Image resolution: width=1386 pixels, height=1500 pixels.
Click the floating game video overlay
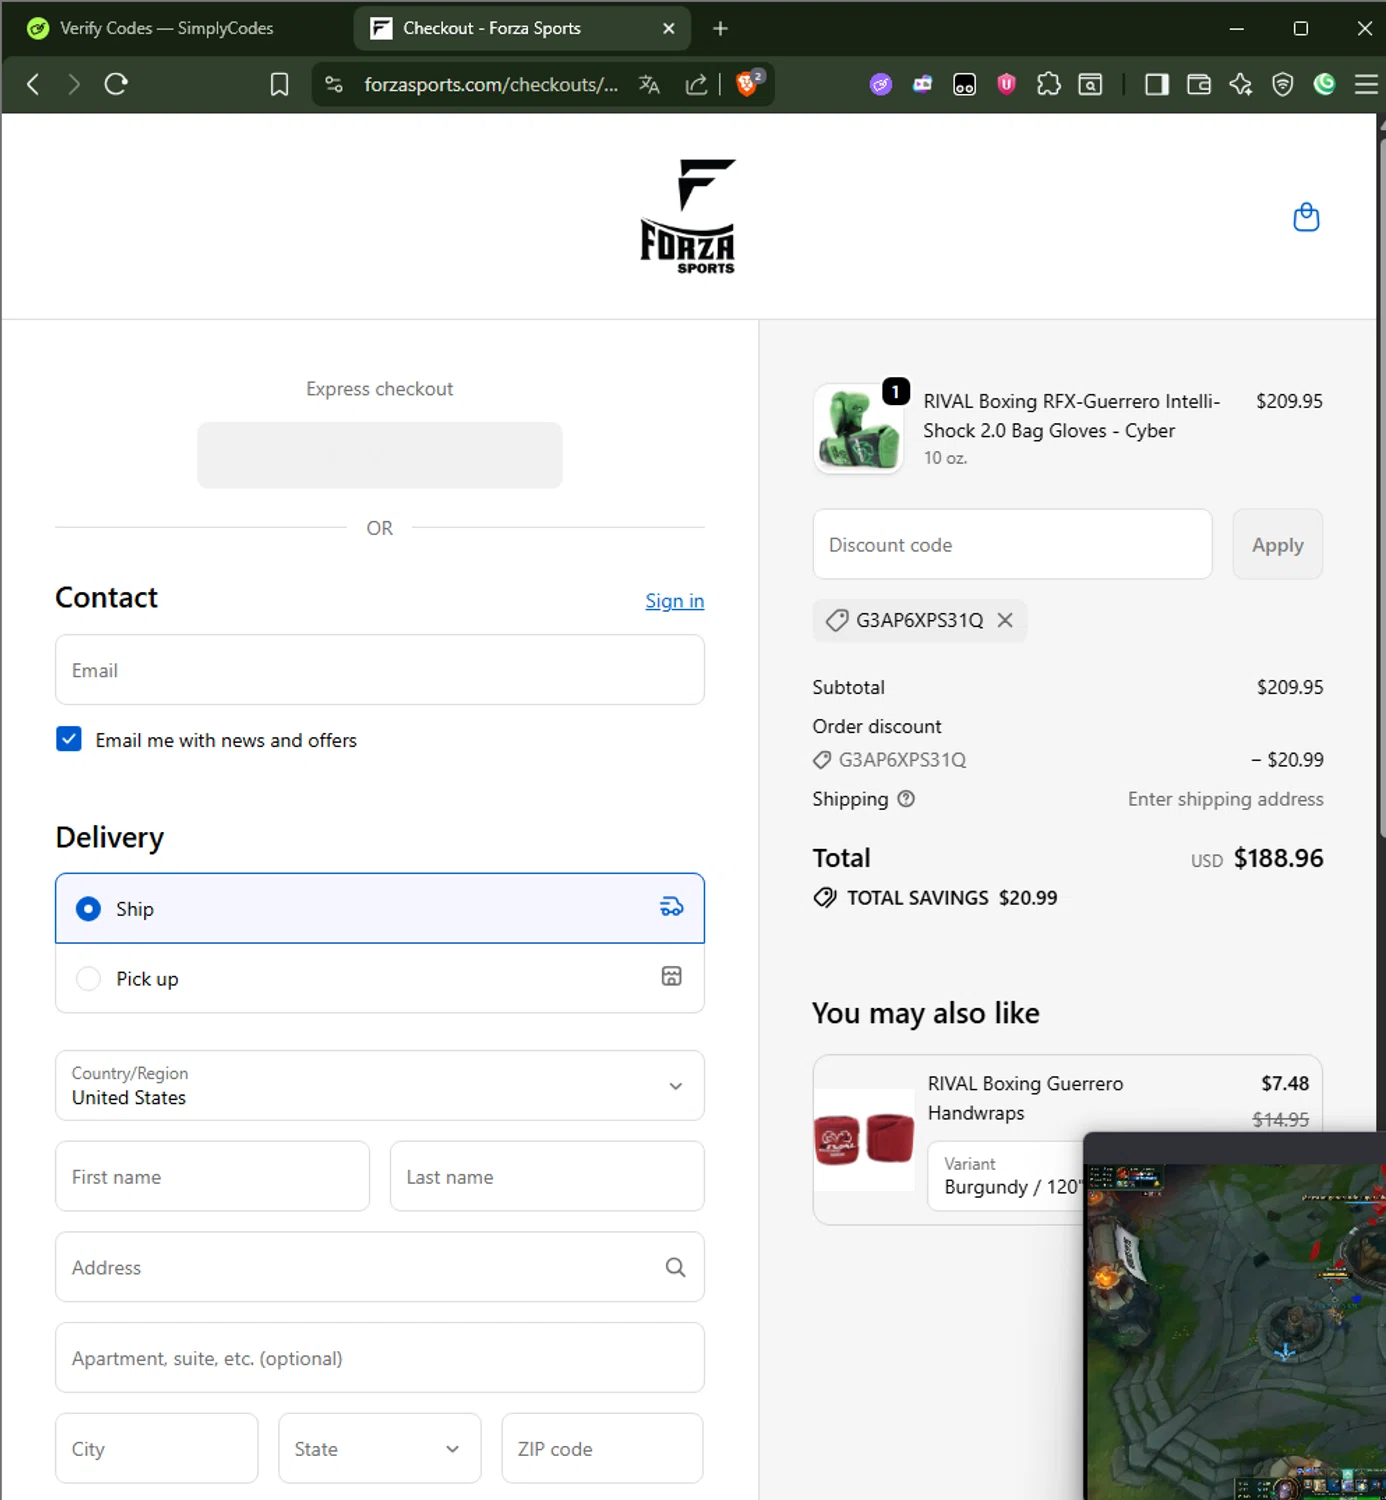click(x=1236, y=1318)
